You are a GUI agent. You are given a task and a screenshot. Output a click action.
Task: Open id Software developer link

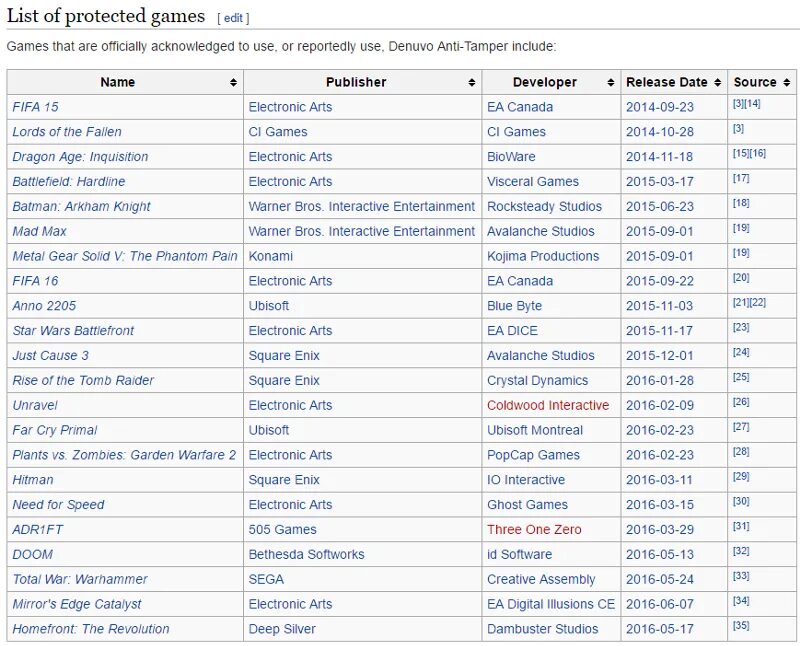coord(519,555)
